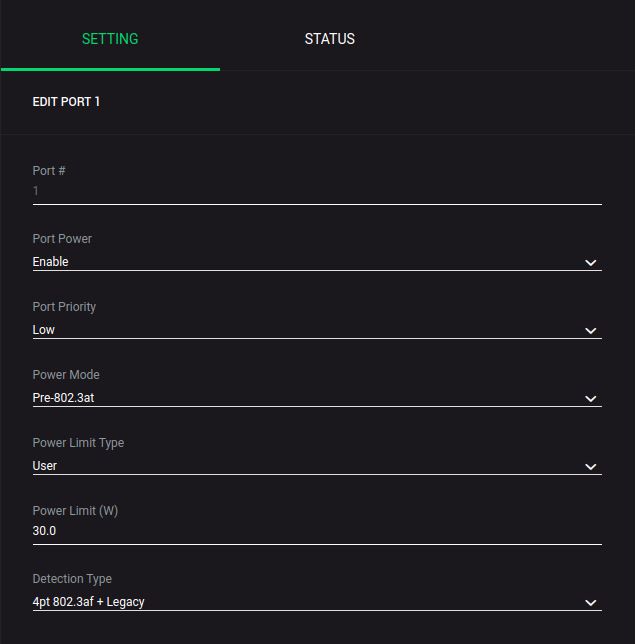Click the Port Power label
The width and height of the screenshot is (635, 644).
62,239
